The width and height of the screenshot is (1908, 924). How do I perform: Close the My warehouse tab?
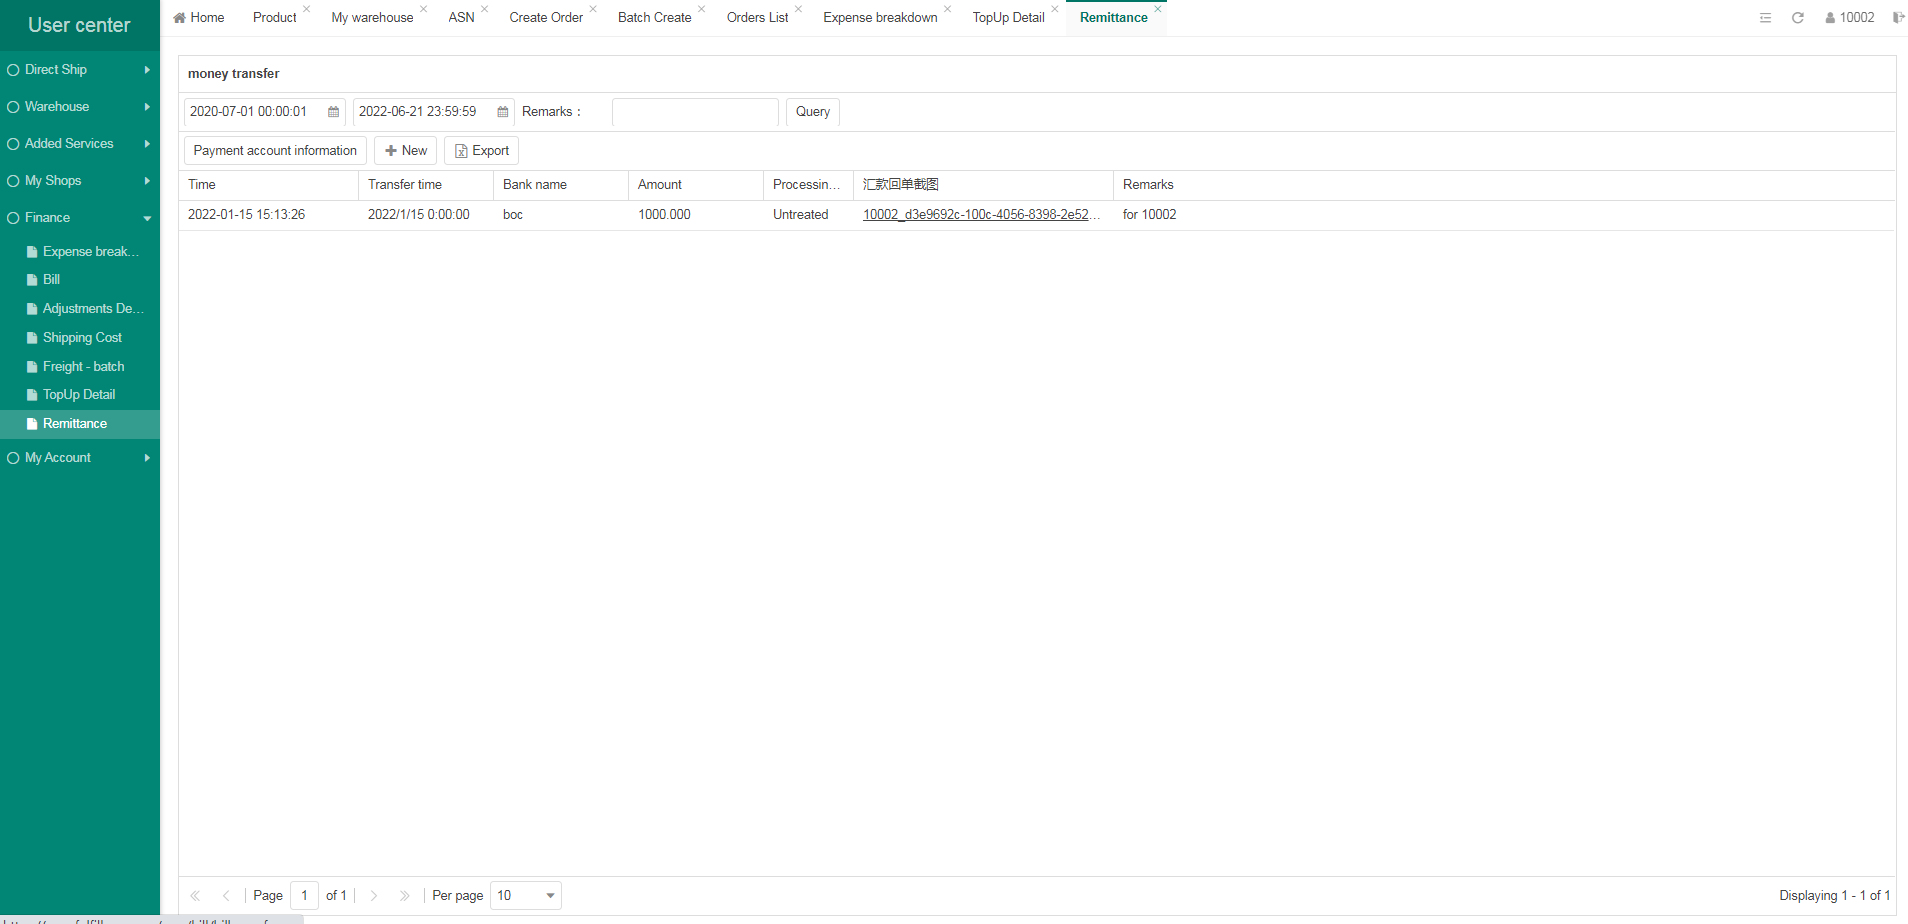(x=423, y=9)
